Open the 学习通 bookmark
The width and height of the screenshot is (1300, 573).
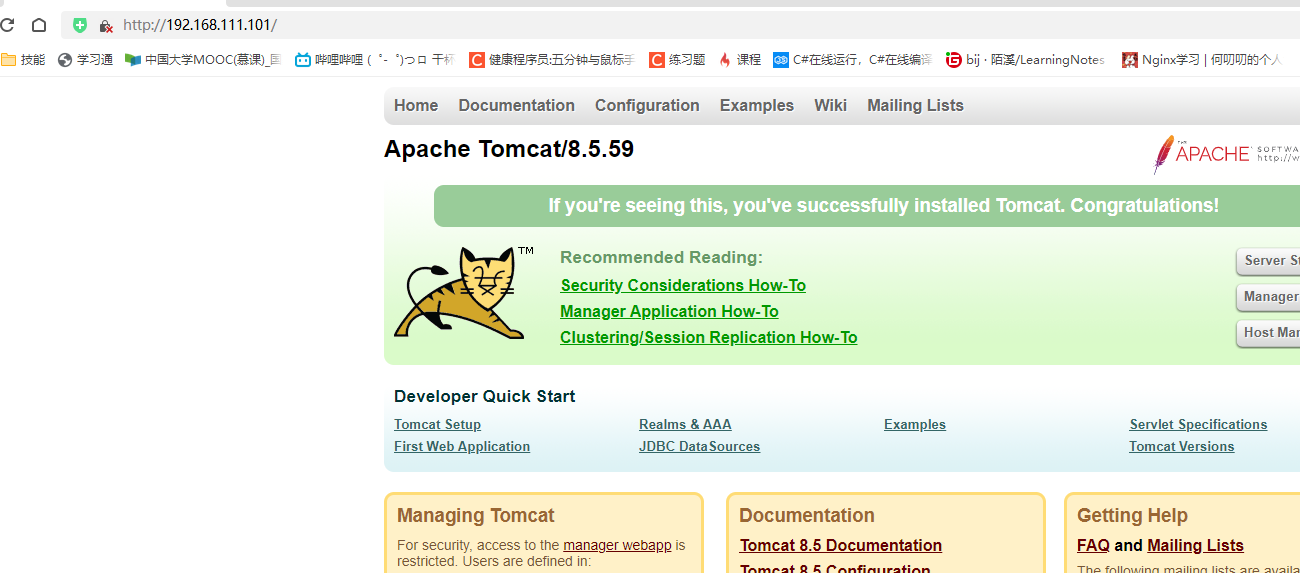click(85, 60)
